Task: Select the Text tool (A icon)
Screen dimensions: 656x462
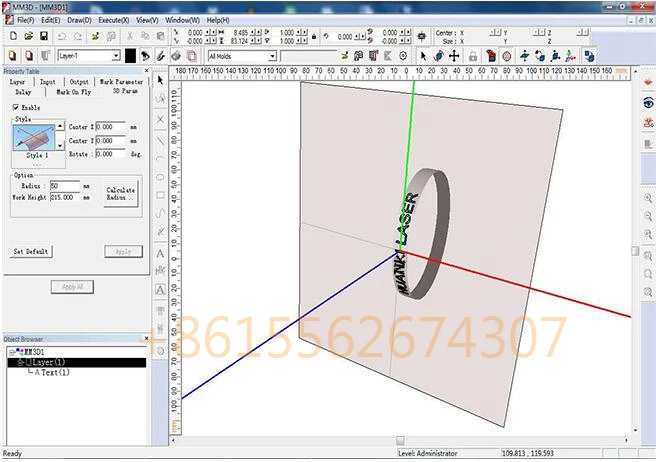Action: tap(160, 253)
